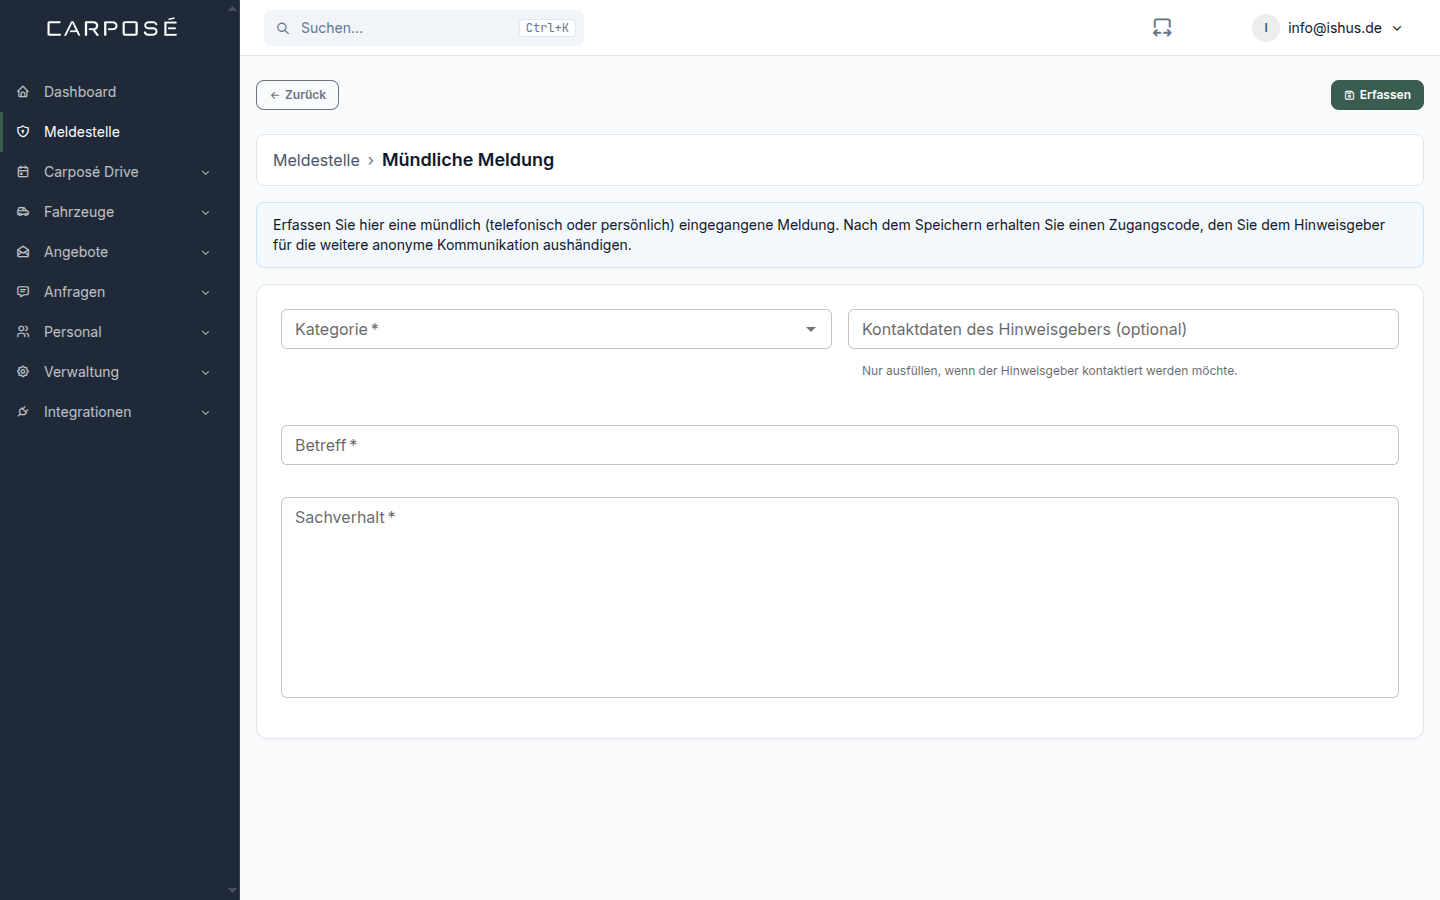Click the Personal people icon
The width and height of the screenshot is (1440, 900).
tap(23, 332)
